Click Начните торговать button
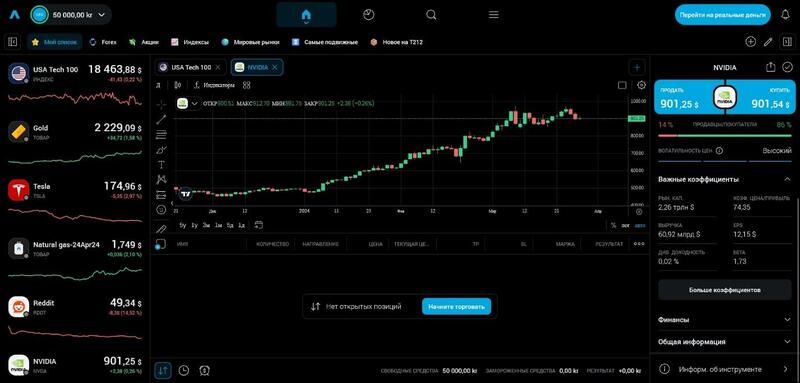 (x=456, y=307)
